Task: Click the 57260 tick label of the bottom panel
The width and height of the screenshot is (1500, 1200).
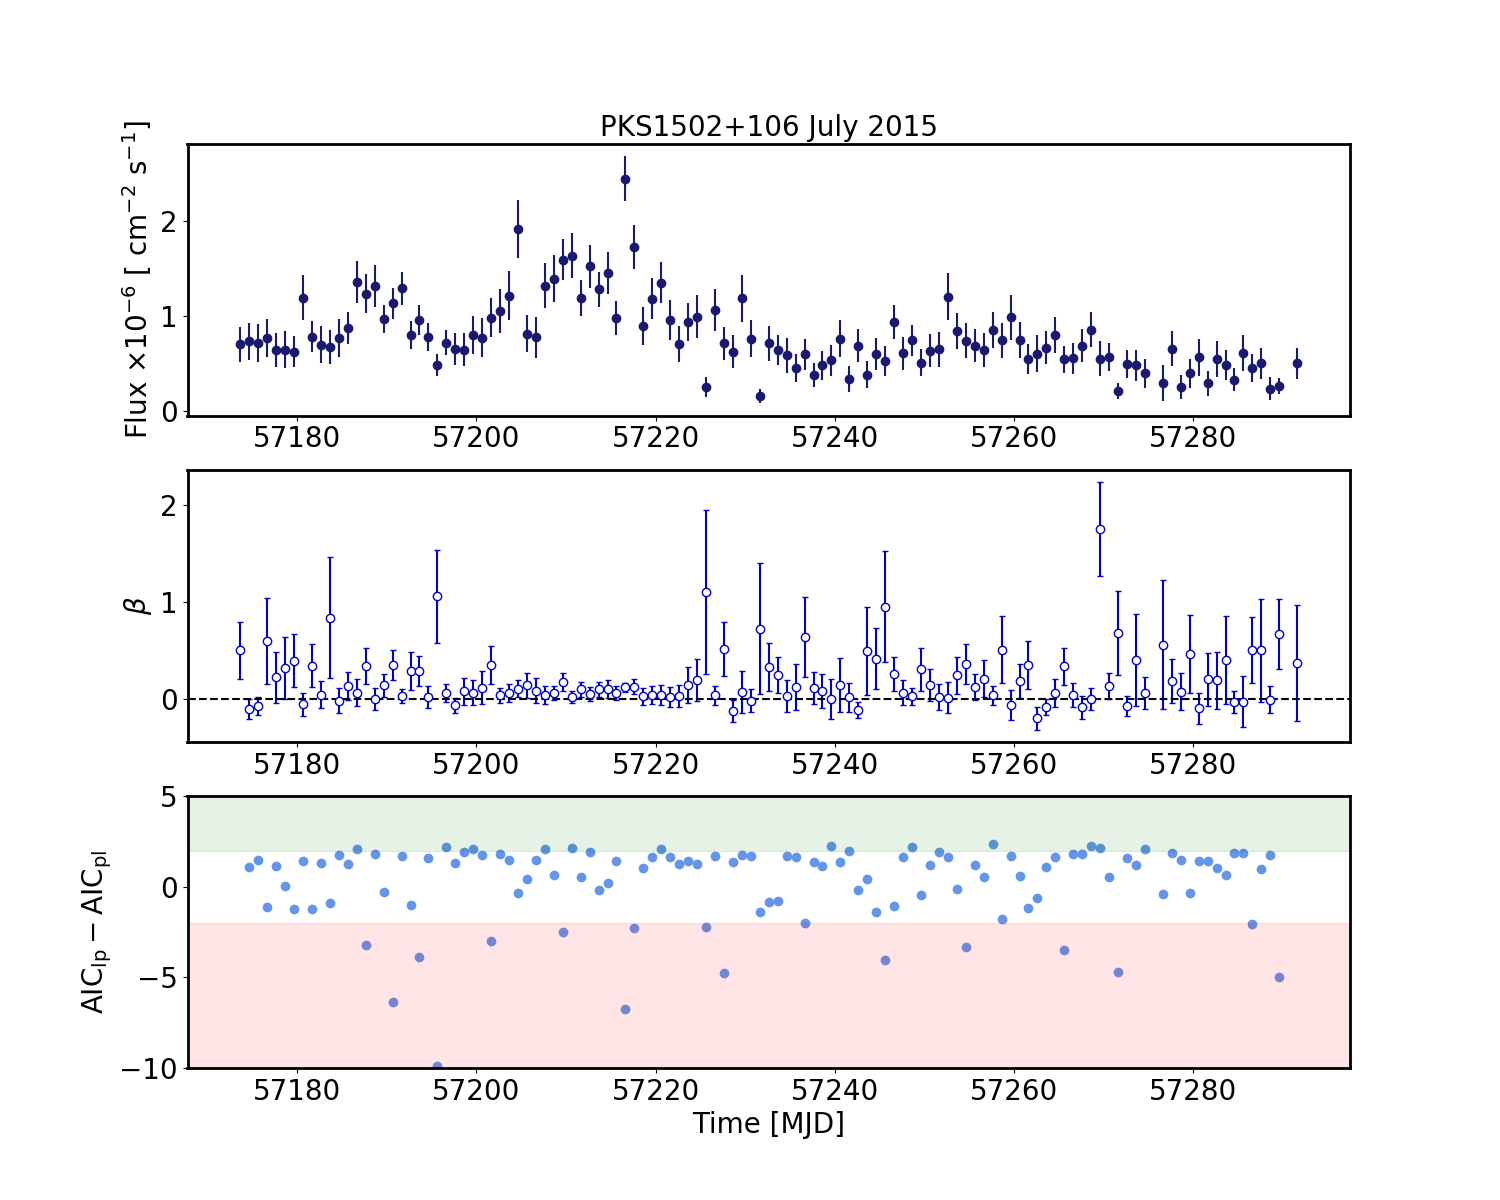Action: [x=1014, y=1090]
